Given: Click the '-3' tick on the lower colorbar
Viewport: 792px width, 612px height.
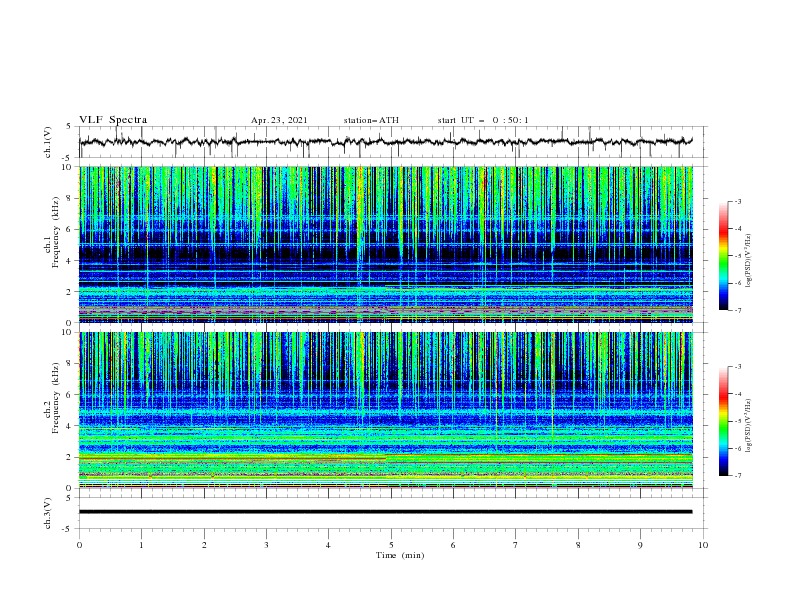Looking at the screenshot, I should point(738,367).
